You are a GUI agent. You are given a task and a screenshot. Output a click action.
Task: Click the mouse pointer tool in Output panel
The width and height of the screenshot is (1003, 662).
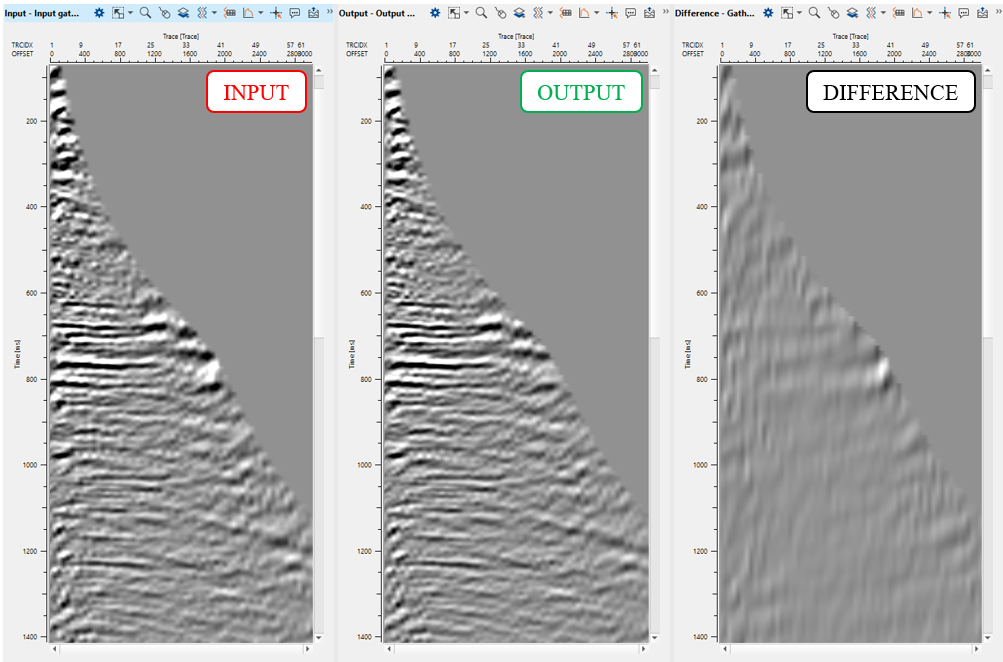click(x=499, y=13)
